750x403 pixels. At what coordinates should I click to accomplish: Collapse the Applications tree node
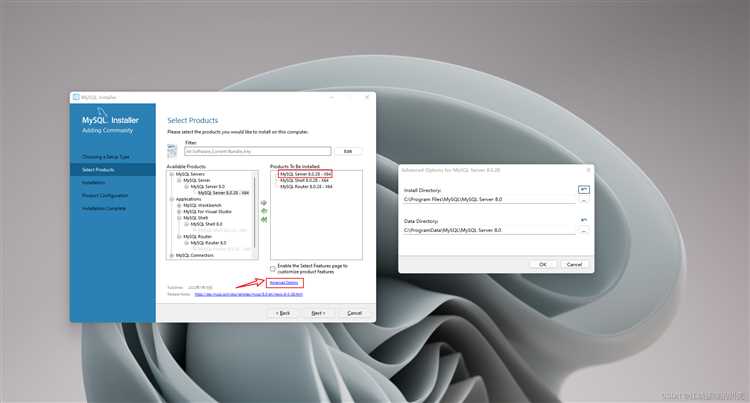[172, 199]
